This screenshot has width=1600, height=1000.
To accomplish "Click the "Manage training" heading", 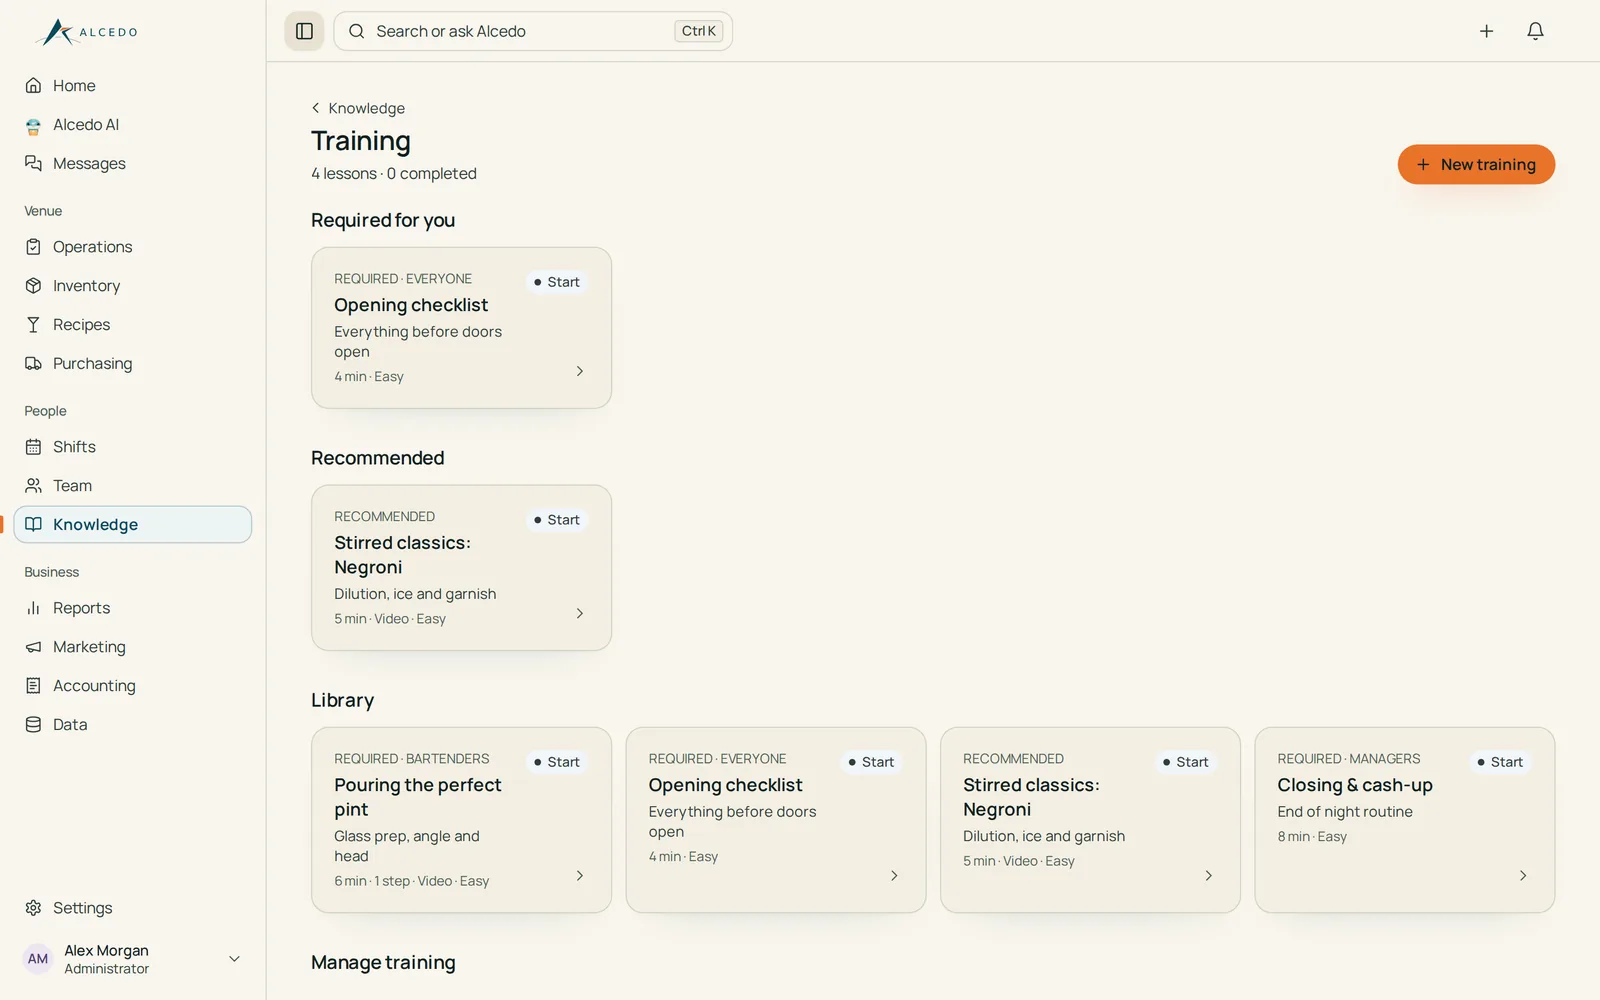I will (x=383, y=963).
